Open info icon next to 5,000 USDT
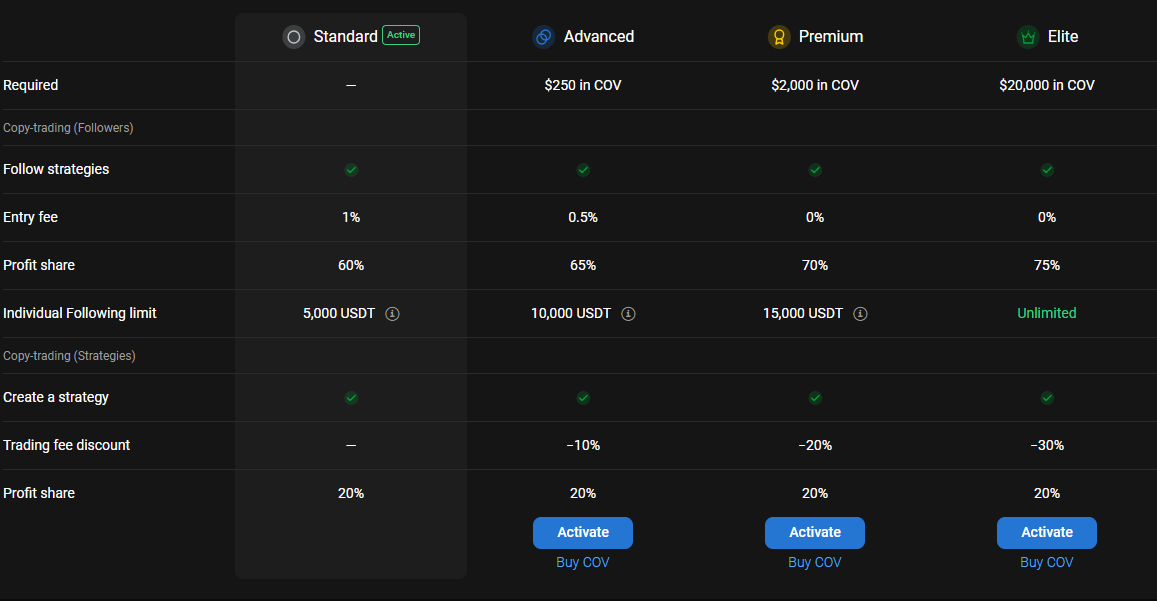 pyautogui.click(x=393, y=314)
